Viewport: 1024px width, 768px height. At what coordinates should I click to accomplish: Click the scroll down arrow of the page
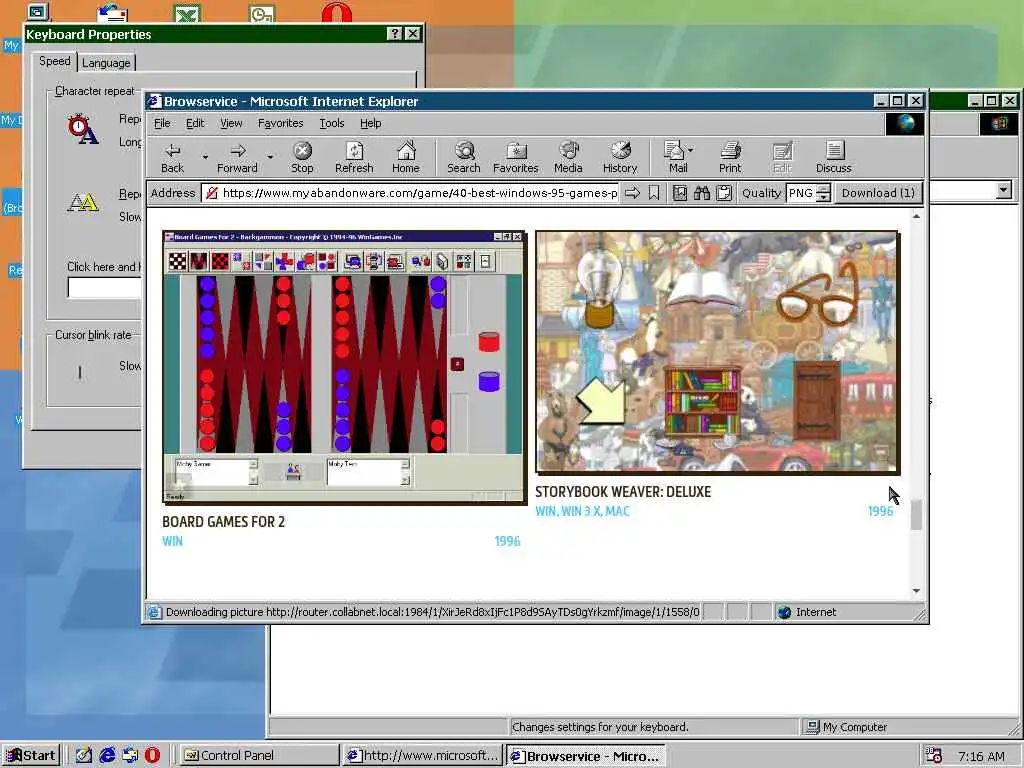pyautogui.click(x=916, y=590)
